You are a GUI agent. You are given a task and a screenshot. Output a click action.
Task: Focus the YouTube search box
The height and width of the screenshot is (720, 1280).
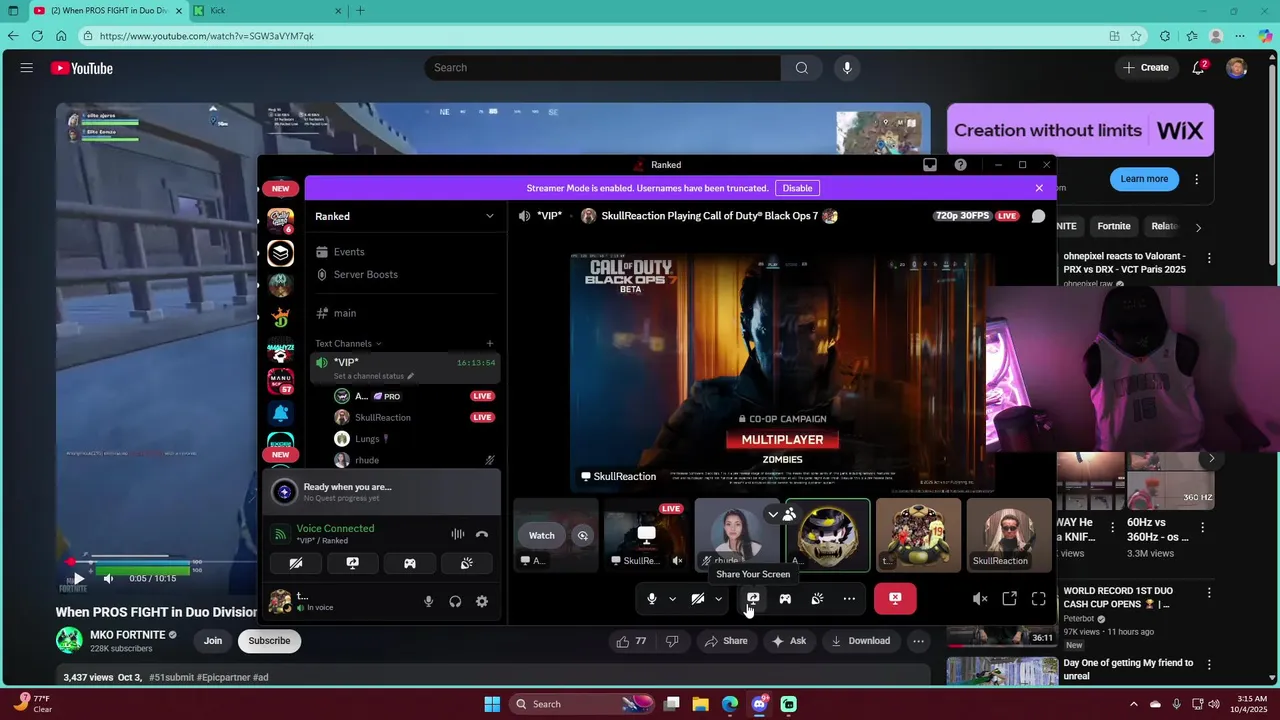pyautogui.click(x=603, y=68)
